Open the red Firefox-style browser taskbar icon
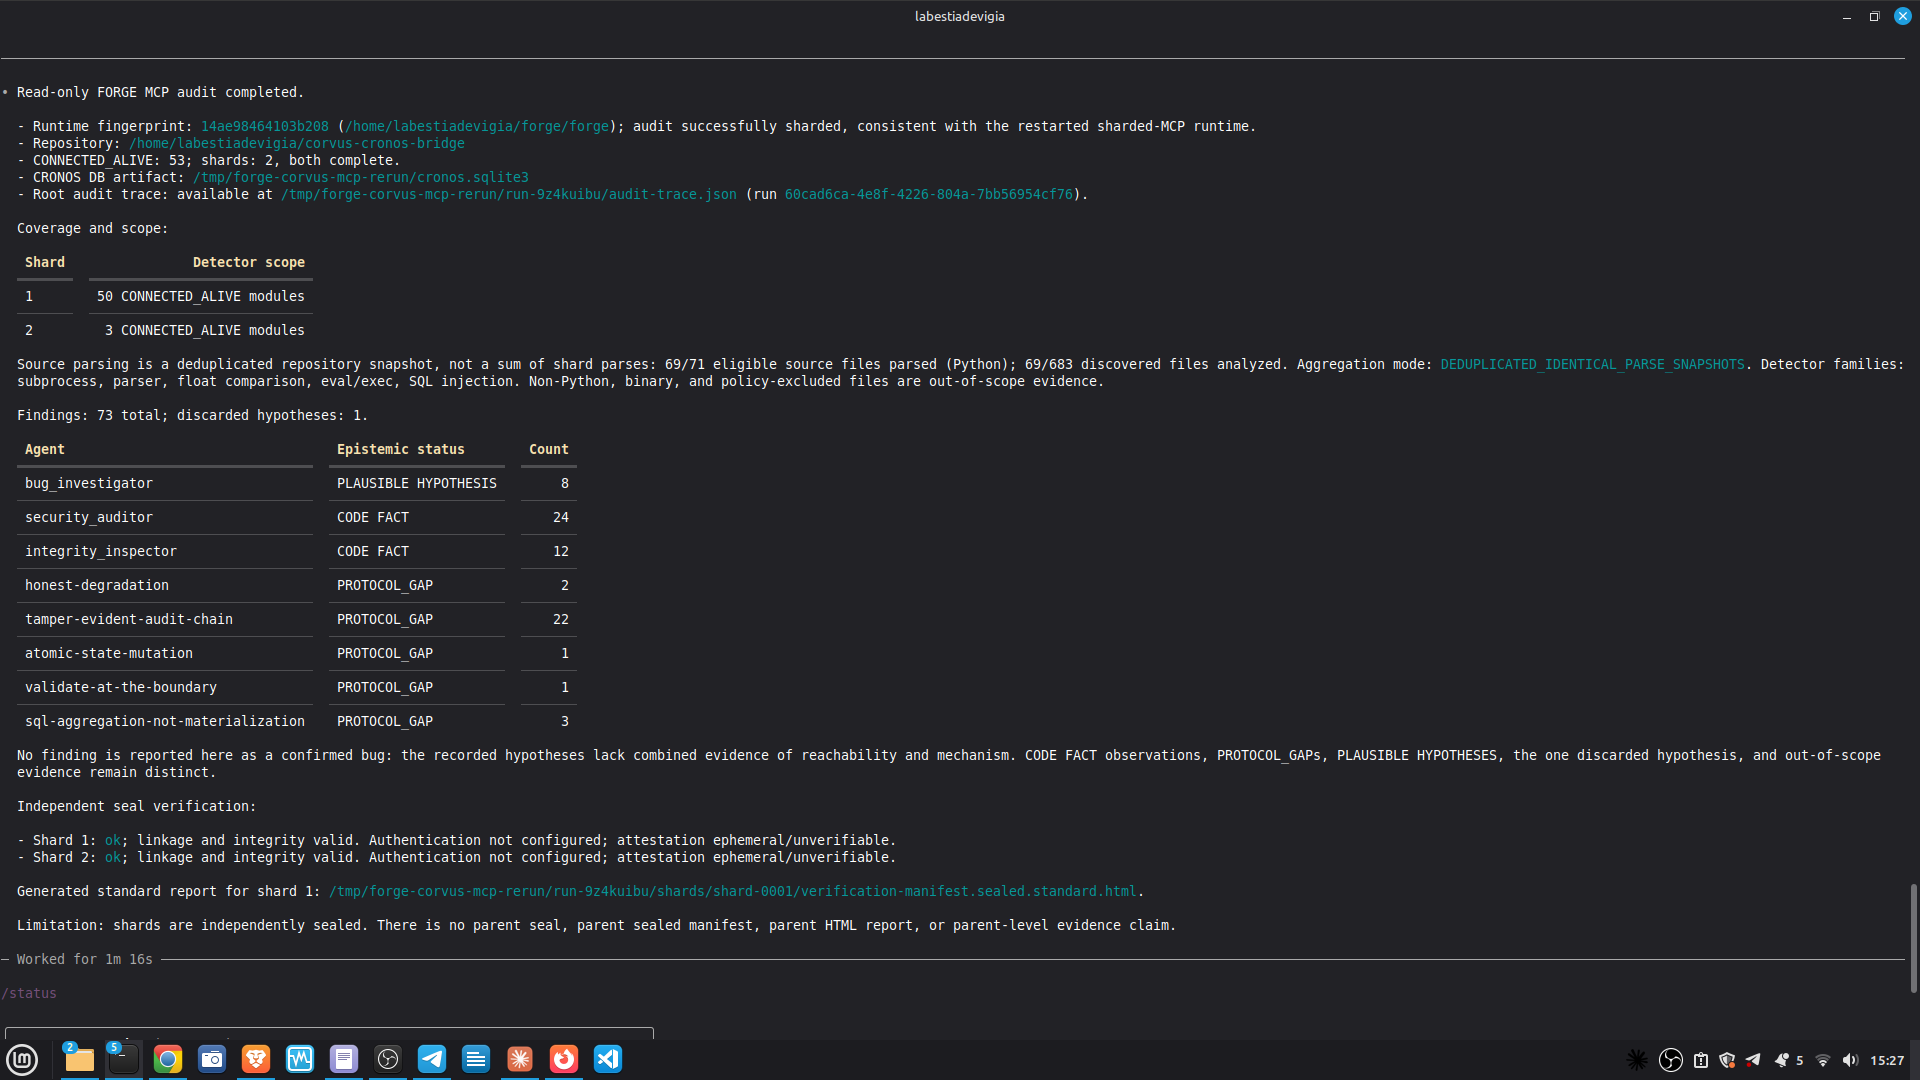 [x=564, y=1059]
